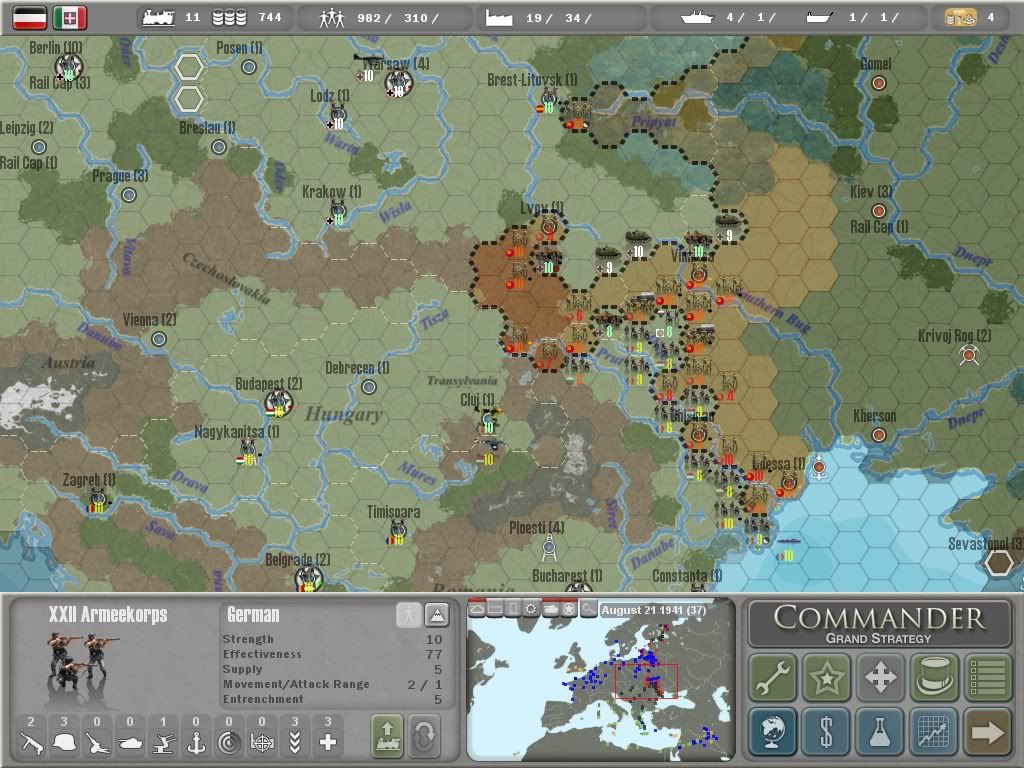
Task: Click the August 21 1941 date label
Action: pyautogui.click(x=654, y=610)
